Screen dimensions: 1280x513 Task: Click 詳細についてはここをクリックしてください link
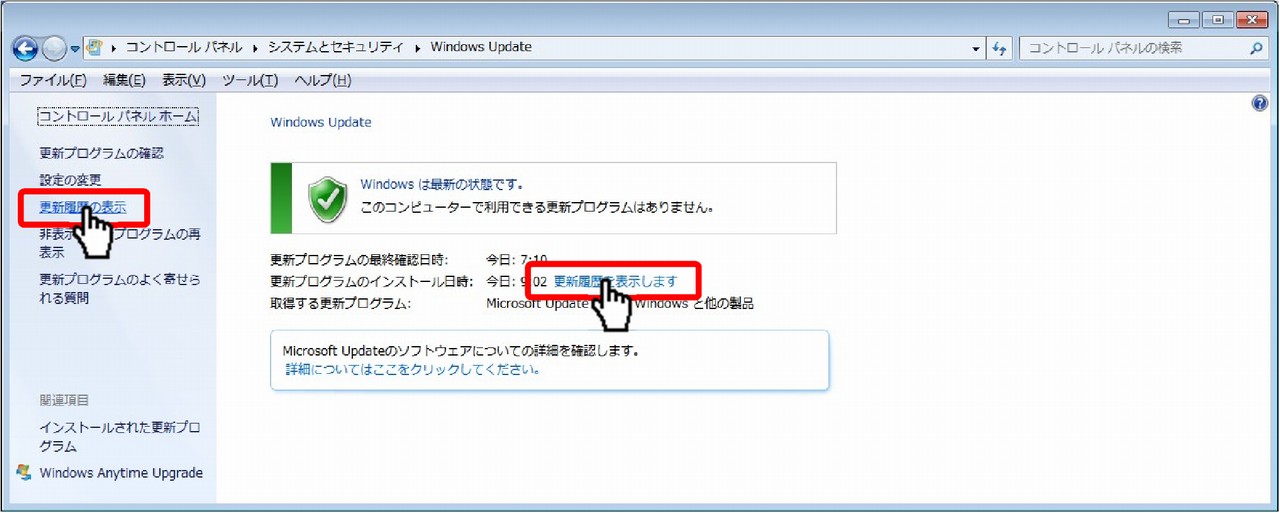[x=413, y=369]
